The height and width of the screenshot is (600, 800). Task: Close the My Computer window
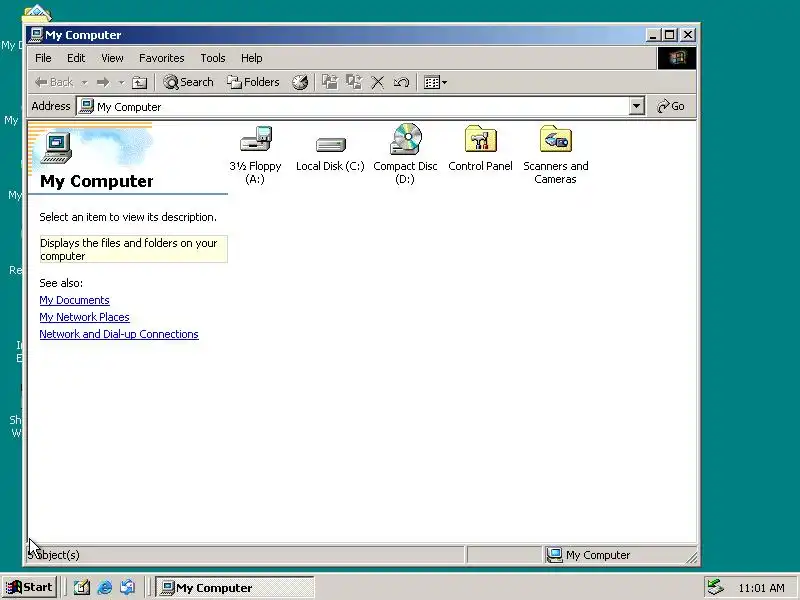(688, 35)
